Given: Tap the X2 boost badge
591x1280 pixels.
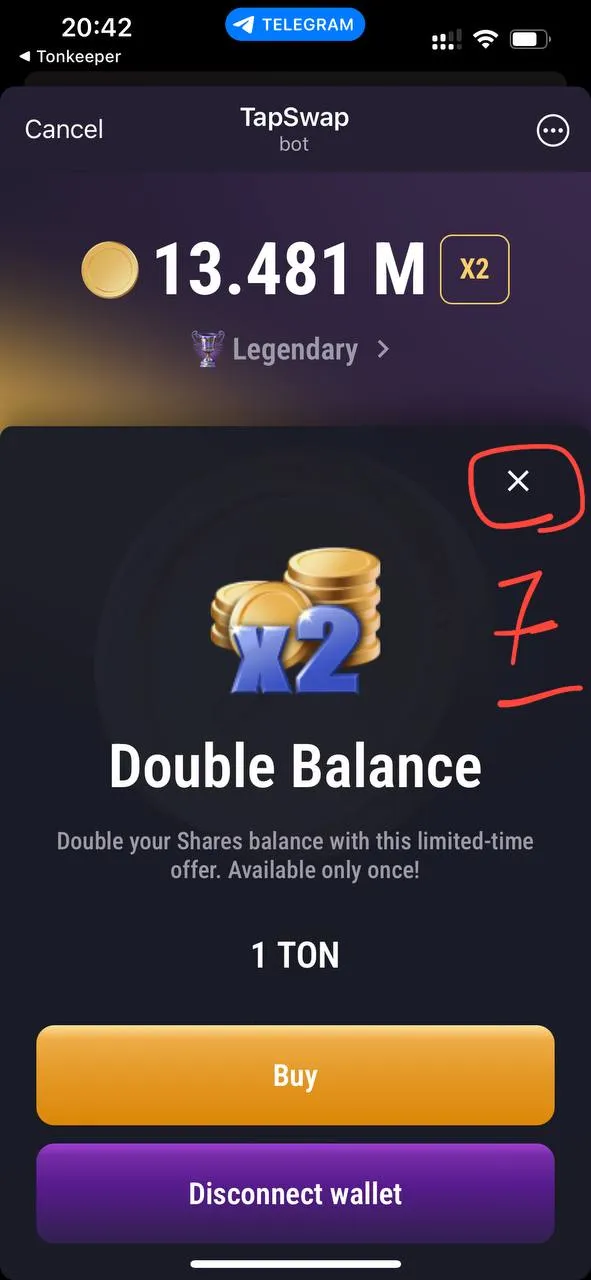Looking at the screenshot, I should [474, 269].
